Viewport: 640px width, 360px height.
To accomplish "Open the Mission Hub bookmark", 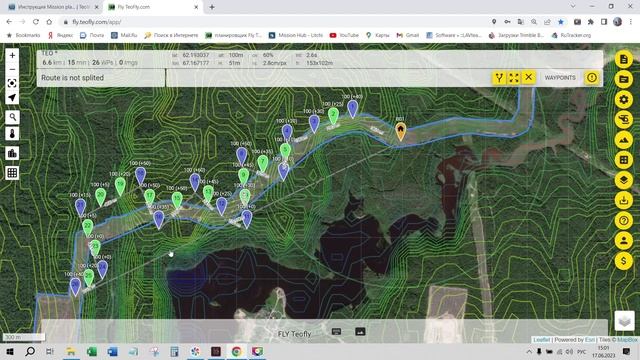I will point(296,36).
